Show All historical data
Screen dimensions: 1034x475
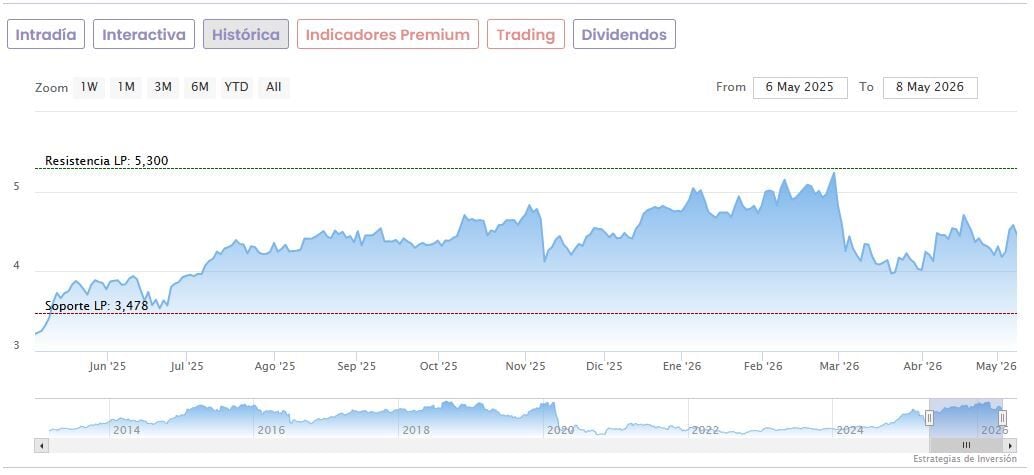point(274,87)
